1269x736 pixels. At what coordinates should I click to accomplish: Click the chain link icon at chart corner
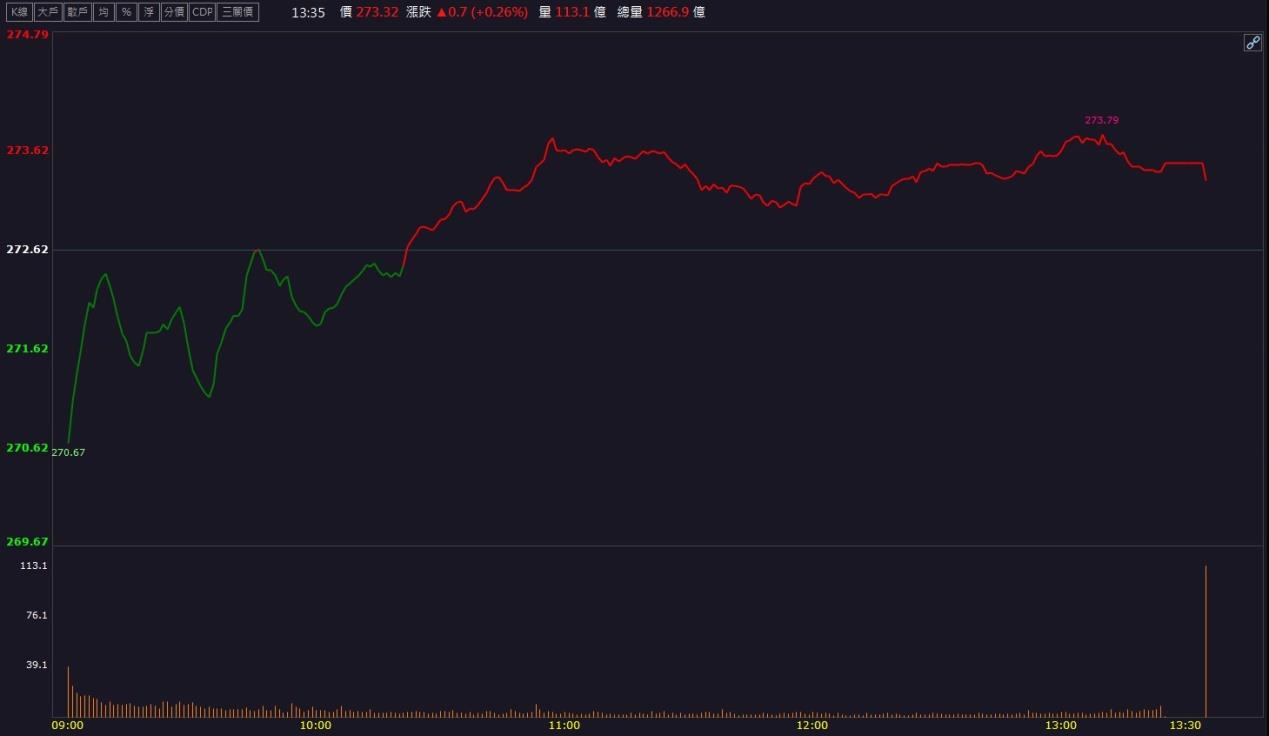tap(1252, 42)
